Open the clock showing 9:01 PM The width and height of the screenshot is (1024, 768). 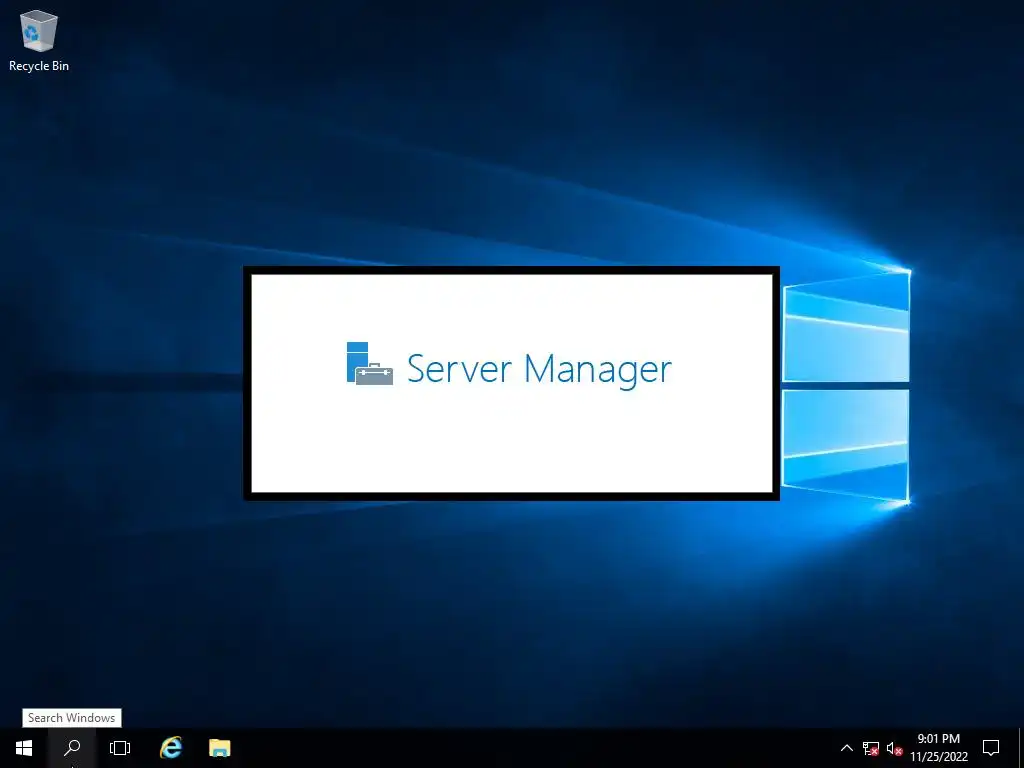[x=939, y=748]
